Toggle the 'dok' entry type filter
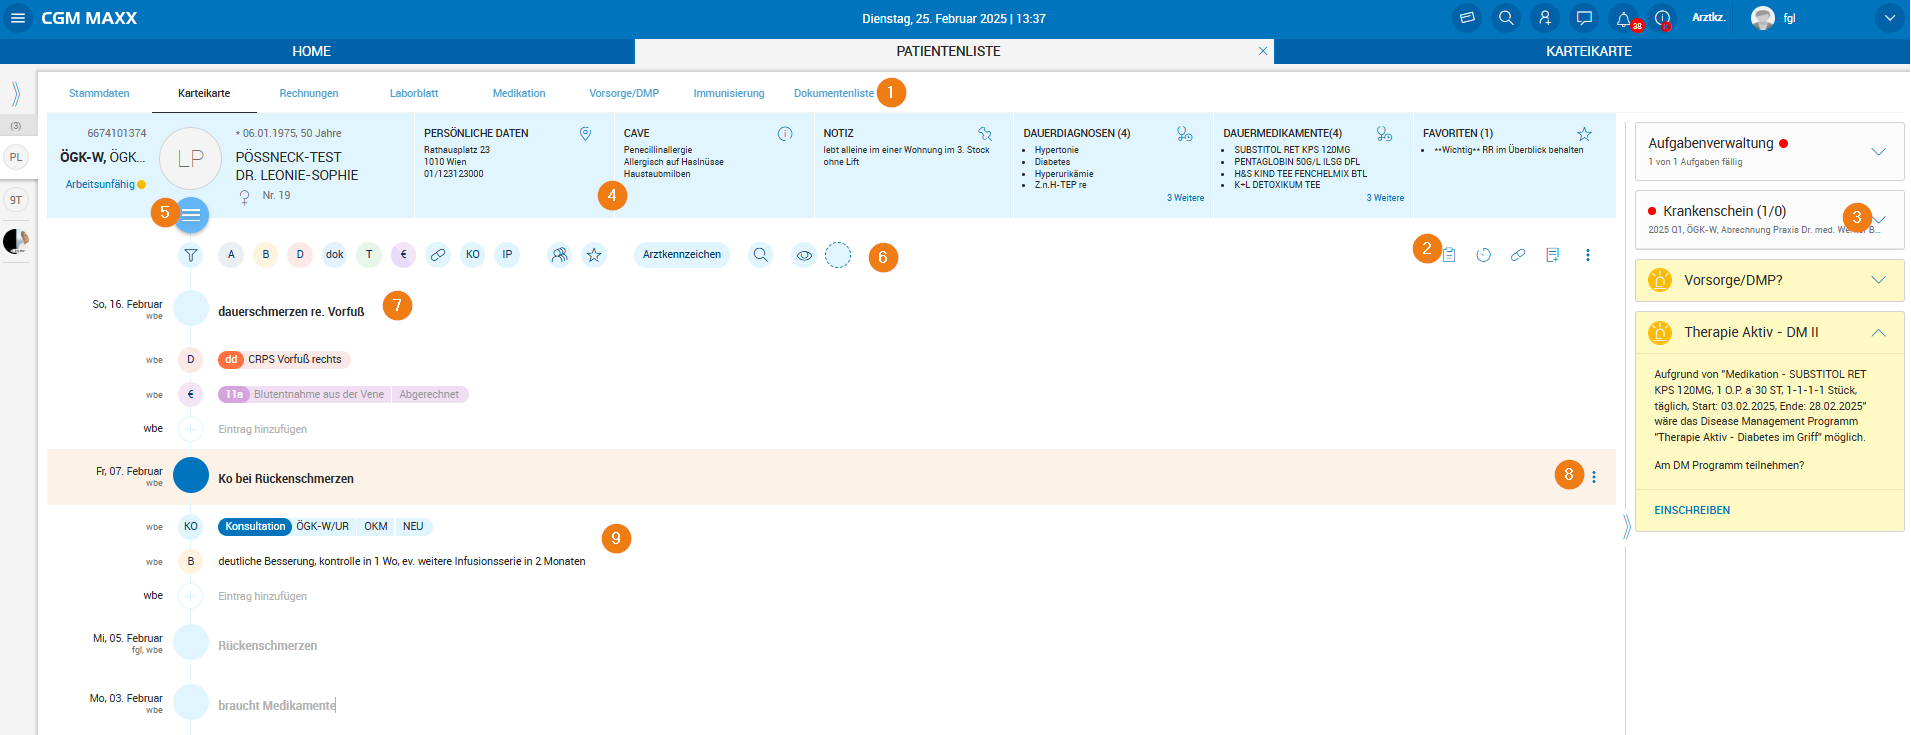The width and height of the screenshot is (1911, 735). point(334,255)
